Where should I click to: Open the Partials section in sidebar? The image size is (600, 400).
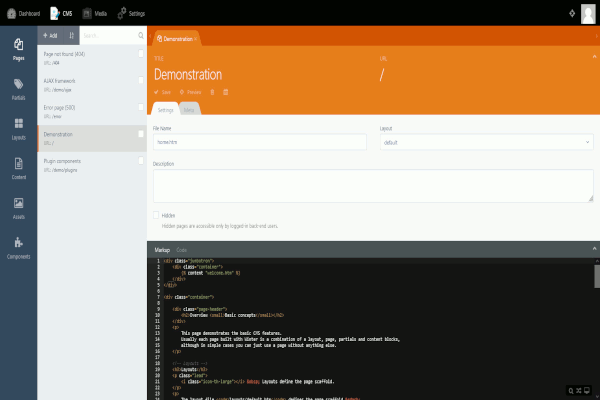[x=18, y=88]
